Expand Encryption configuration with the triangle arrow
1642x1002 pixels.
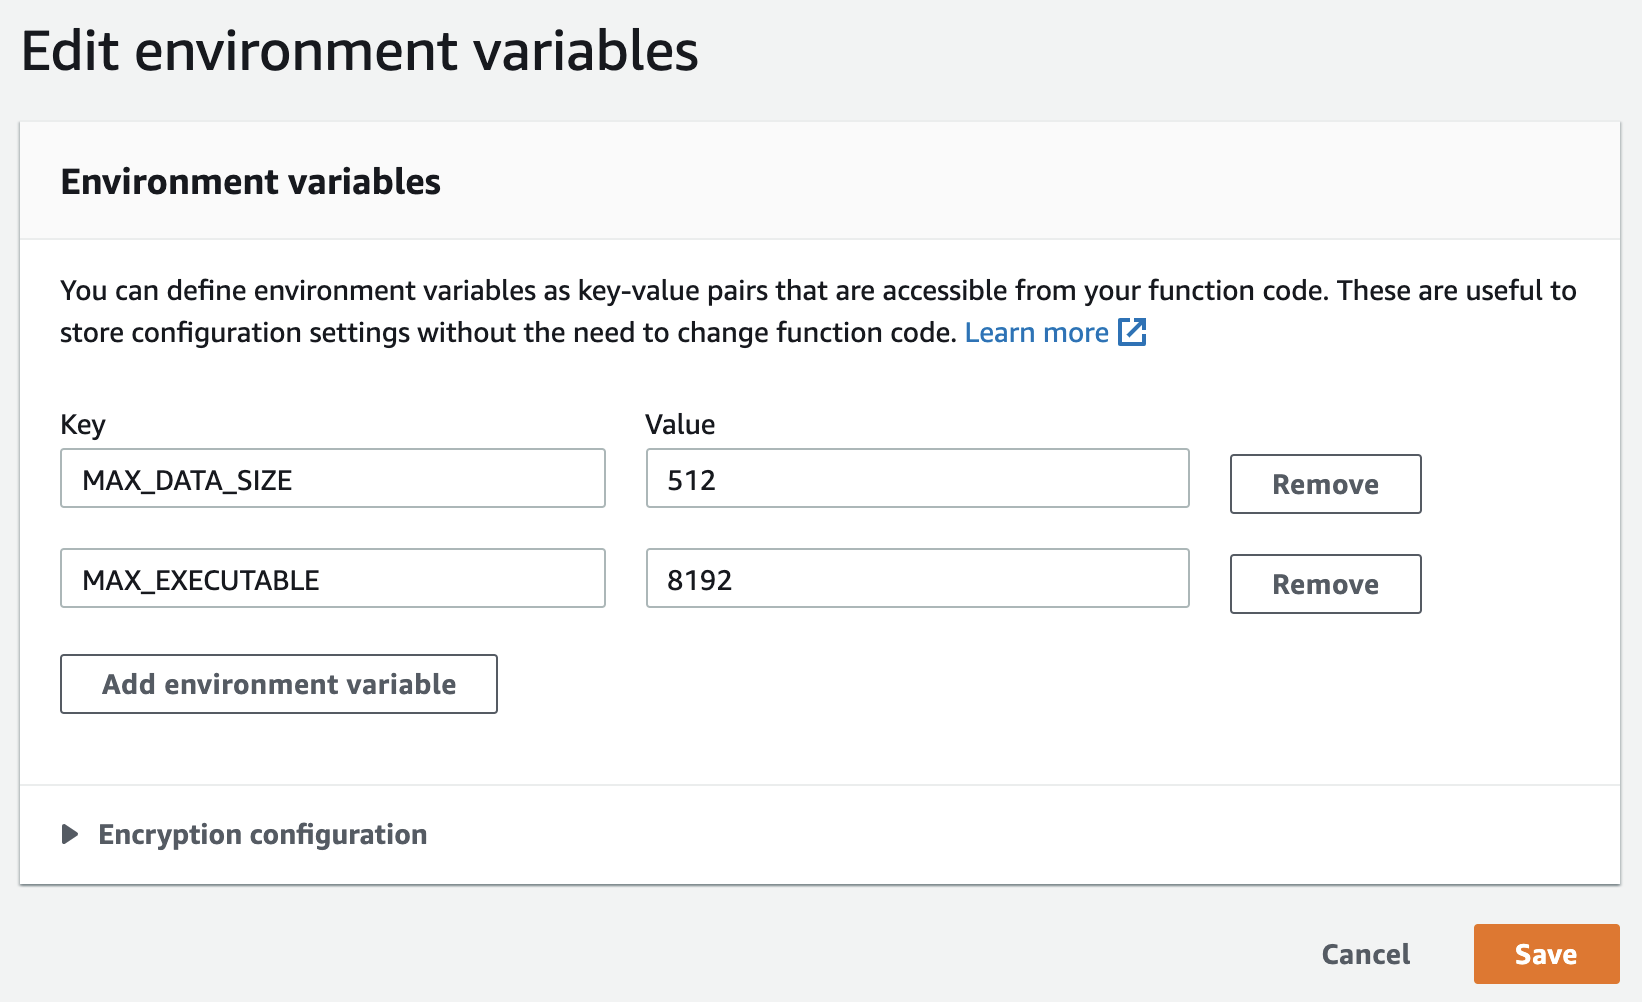70,834
